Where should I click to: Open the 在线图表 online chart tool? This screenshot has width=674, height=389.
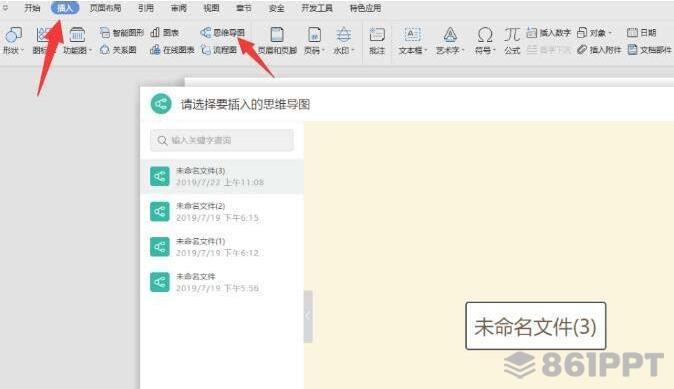coord(172,50)
